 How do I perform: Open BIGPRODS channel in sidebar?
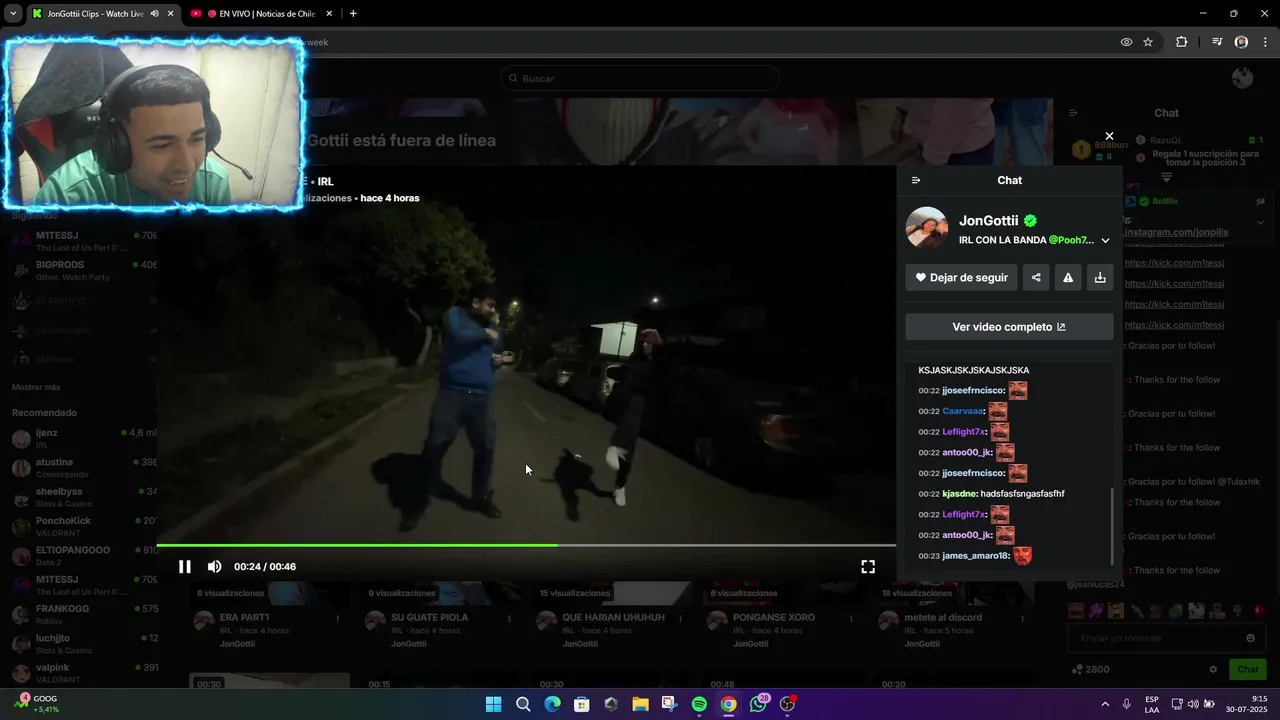(x=84, y=270)
